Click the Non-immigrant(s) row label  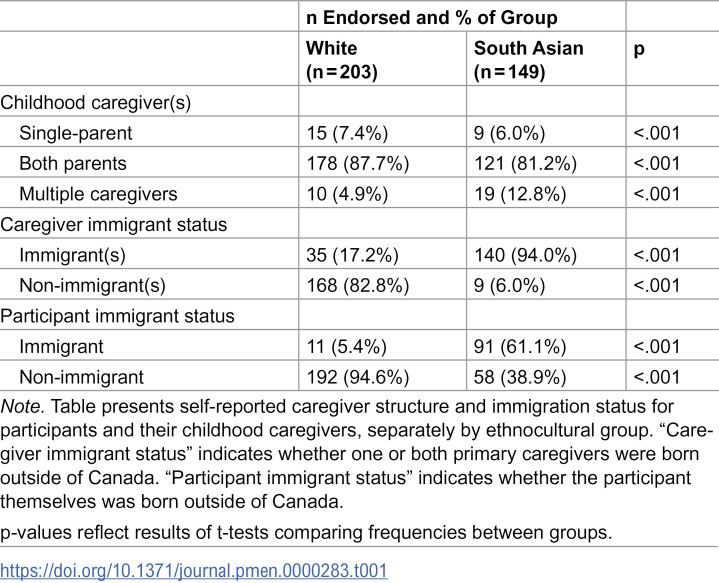tap(92, 286)
